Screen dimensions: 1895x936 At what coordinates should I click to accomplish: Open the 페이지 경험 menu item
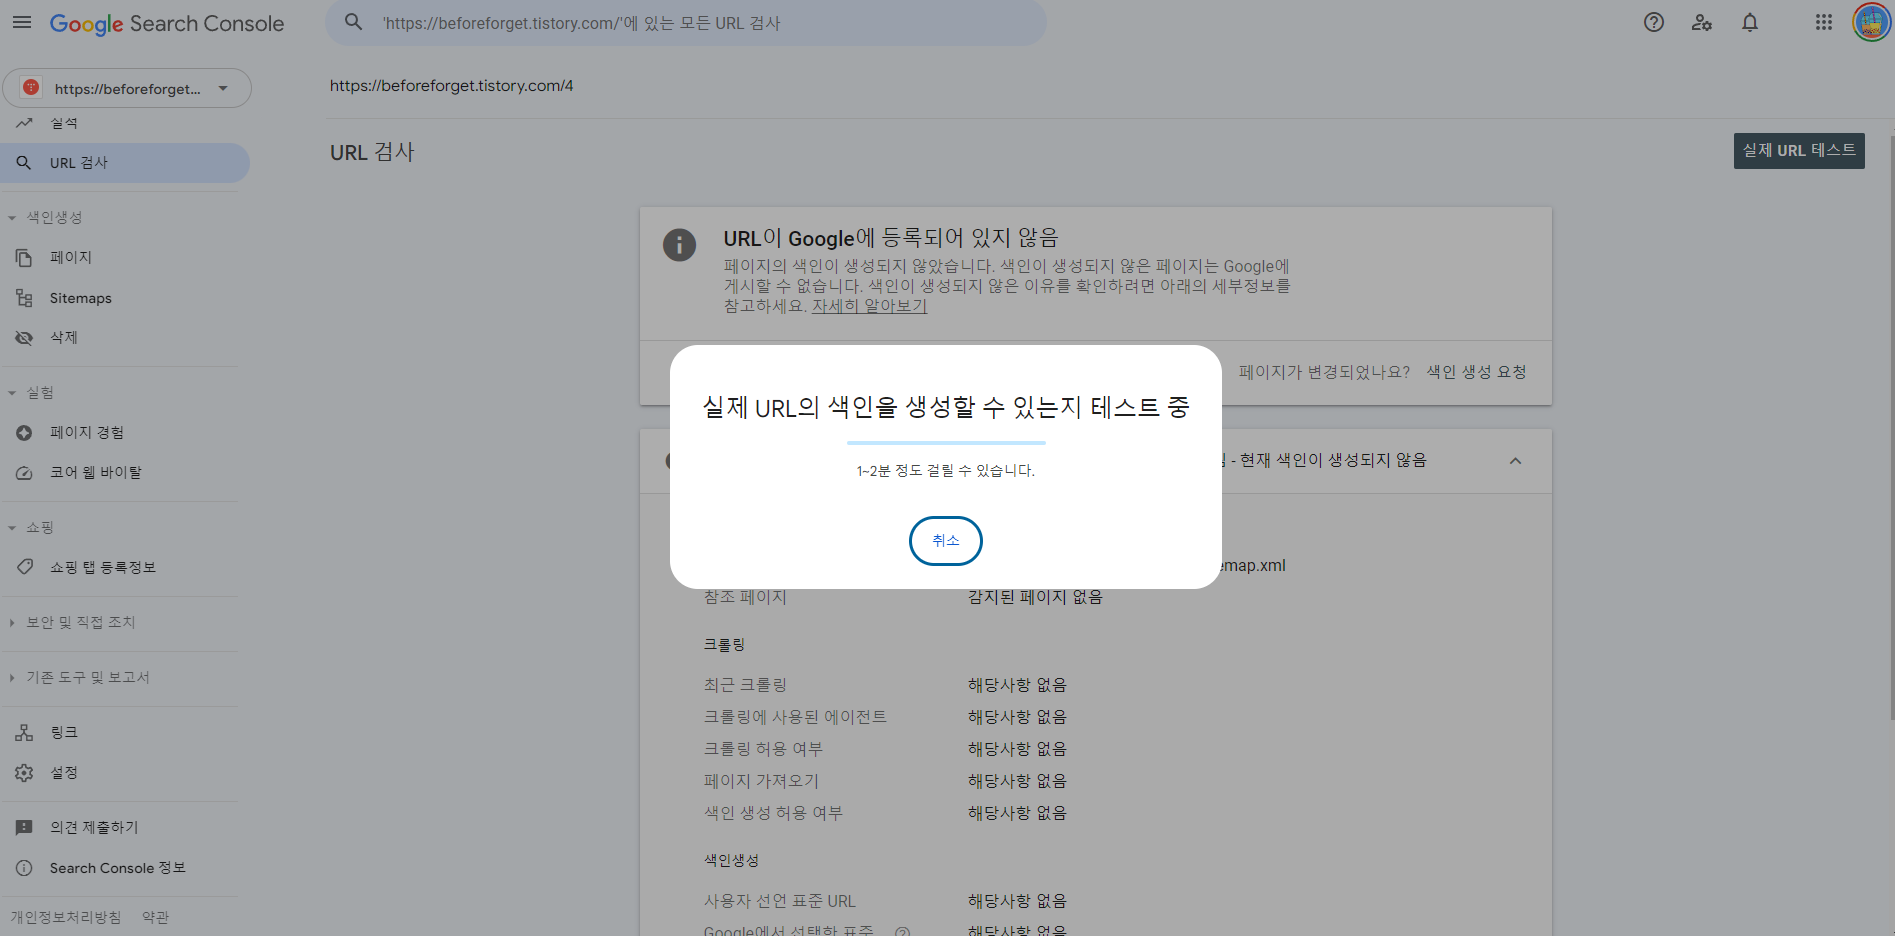(x=125, y=433)
